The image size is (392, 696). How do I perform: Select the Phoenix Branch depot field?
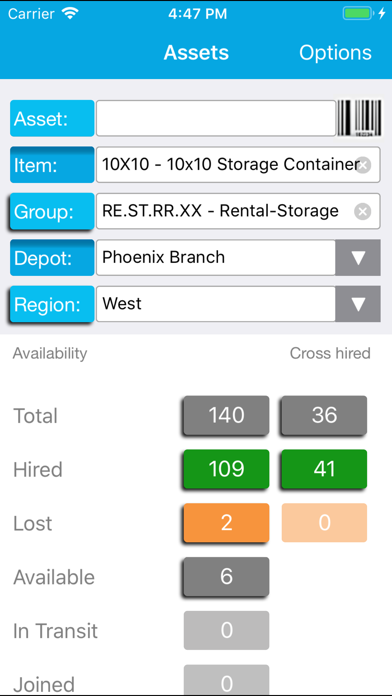click(x=216, y=257)
